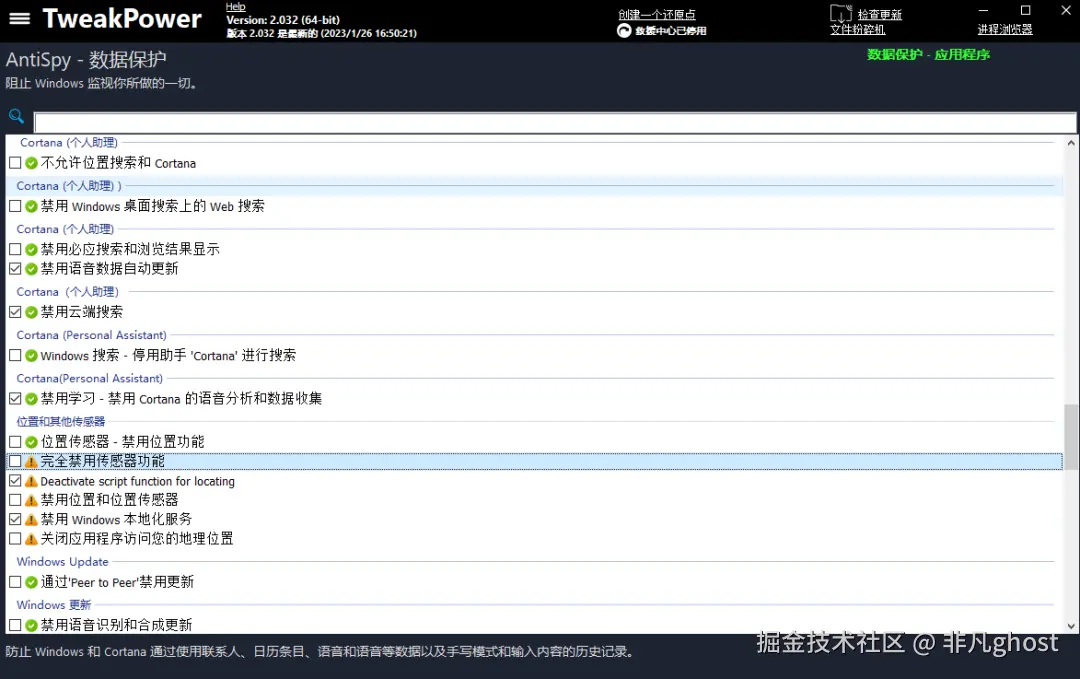Click green status icon for 通过'Peer to Peer'禁用更新
The image size is (1080, 679).
[32, 582]
